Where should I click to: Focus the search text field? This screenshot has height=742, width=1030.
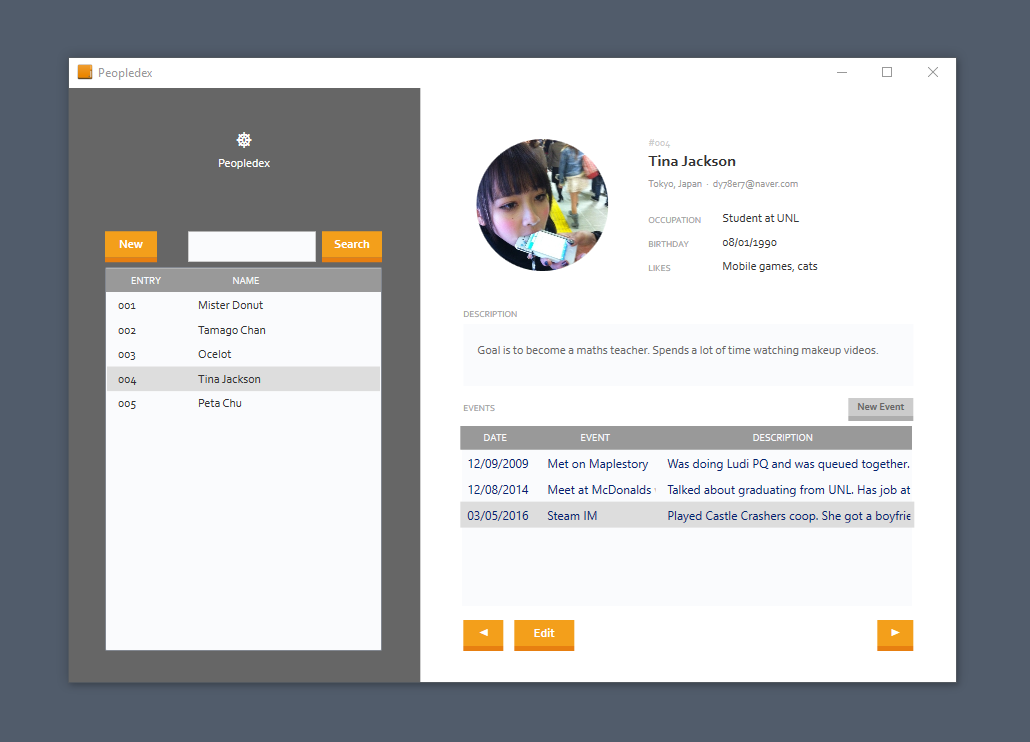252,246
